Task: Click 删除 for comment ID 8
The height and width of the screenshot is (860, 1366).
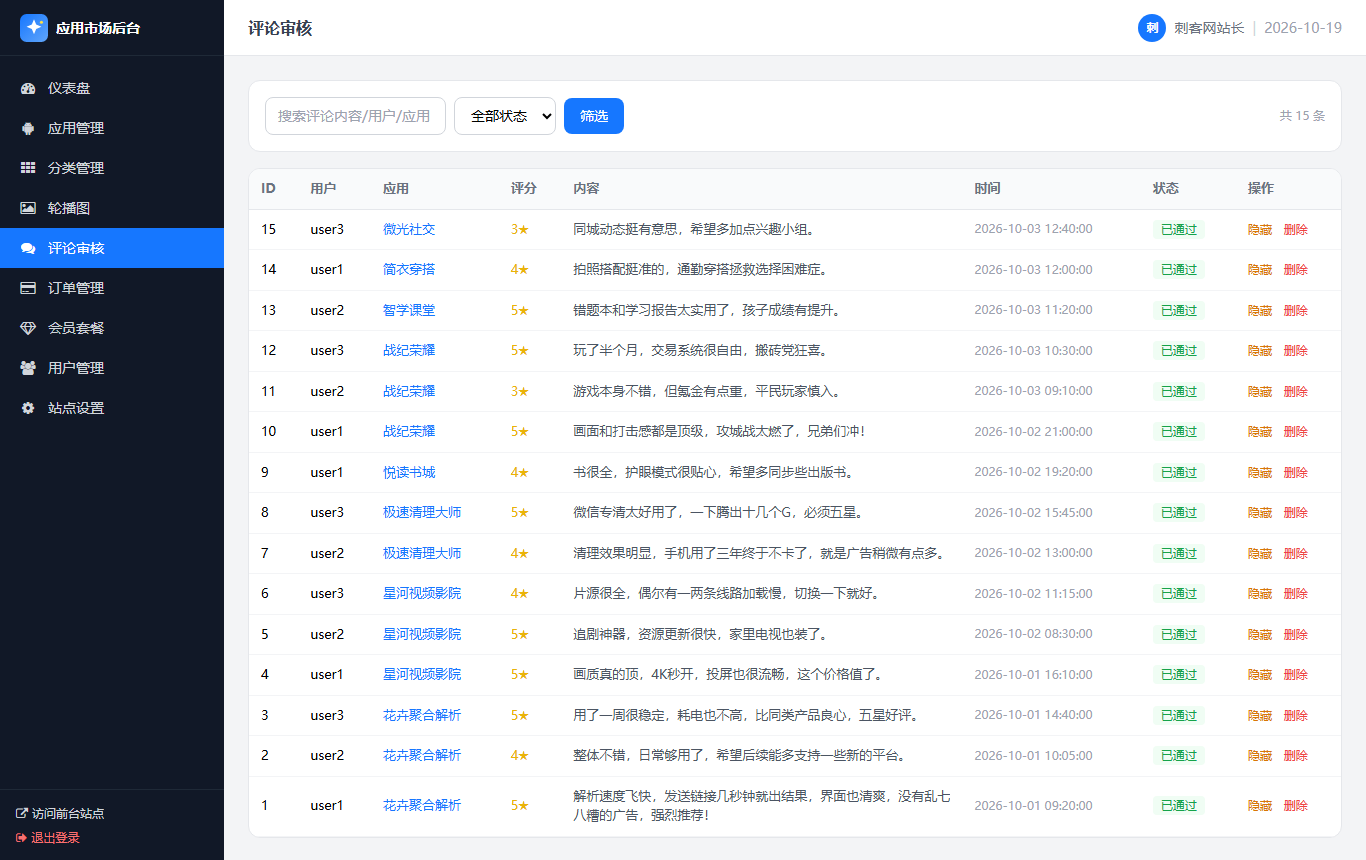Action: pyautogui.click(x=1295, y=512)
